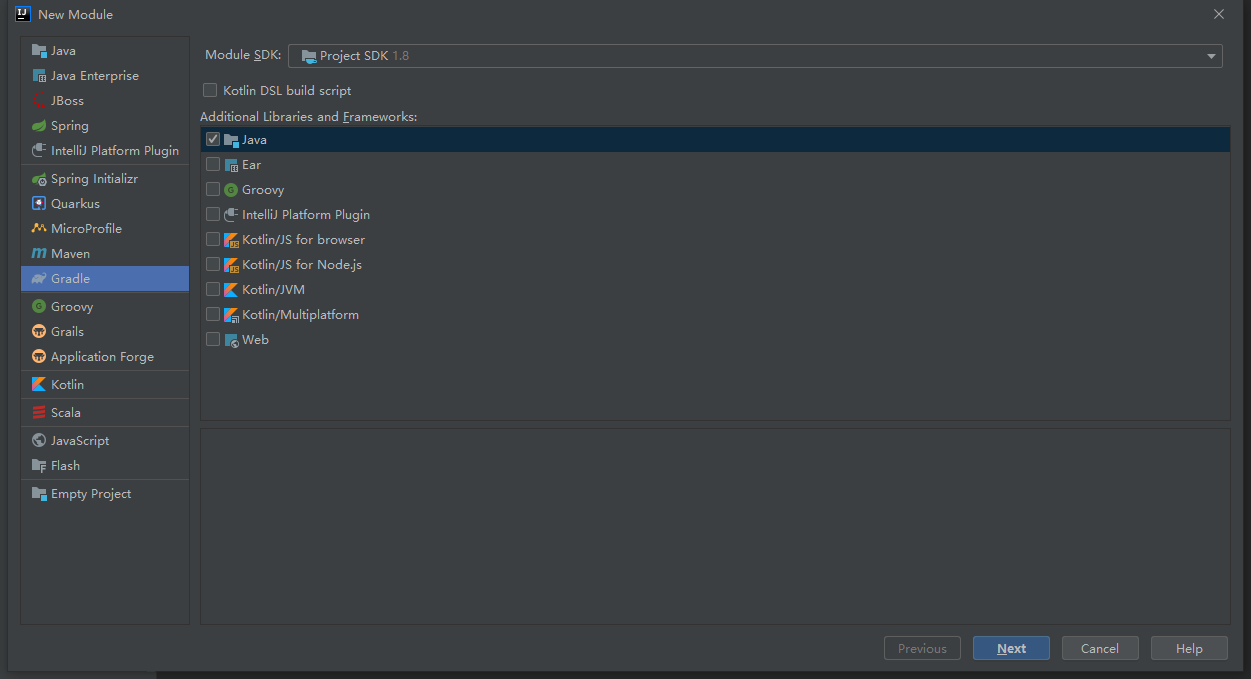Enable the Web framework checkbox

pyautogui.click(x=213, y=339)
